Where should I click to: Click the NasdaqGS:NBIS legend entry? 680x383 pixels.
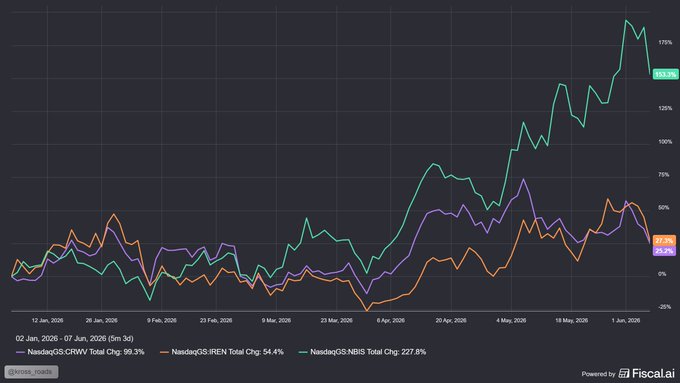tap(362, 352)
